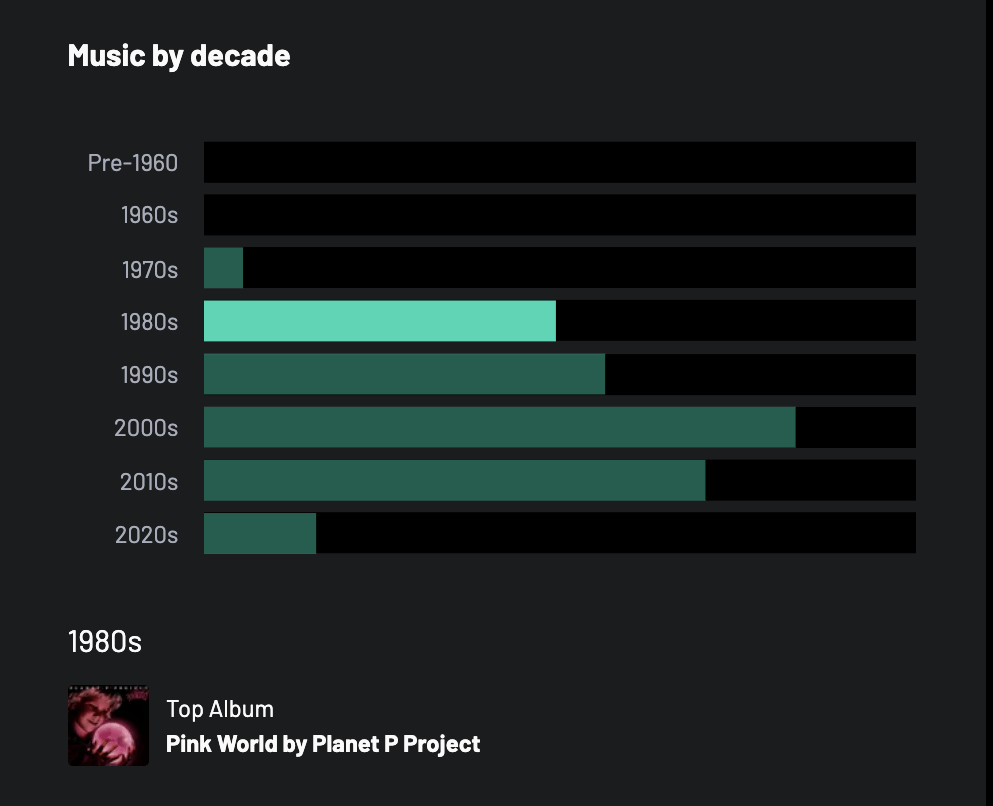Choose the 2010s decade bar
This screenshot has height=806, width=993.
point(454,480)
